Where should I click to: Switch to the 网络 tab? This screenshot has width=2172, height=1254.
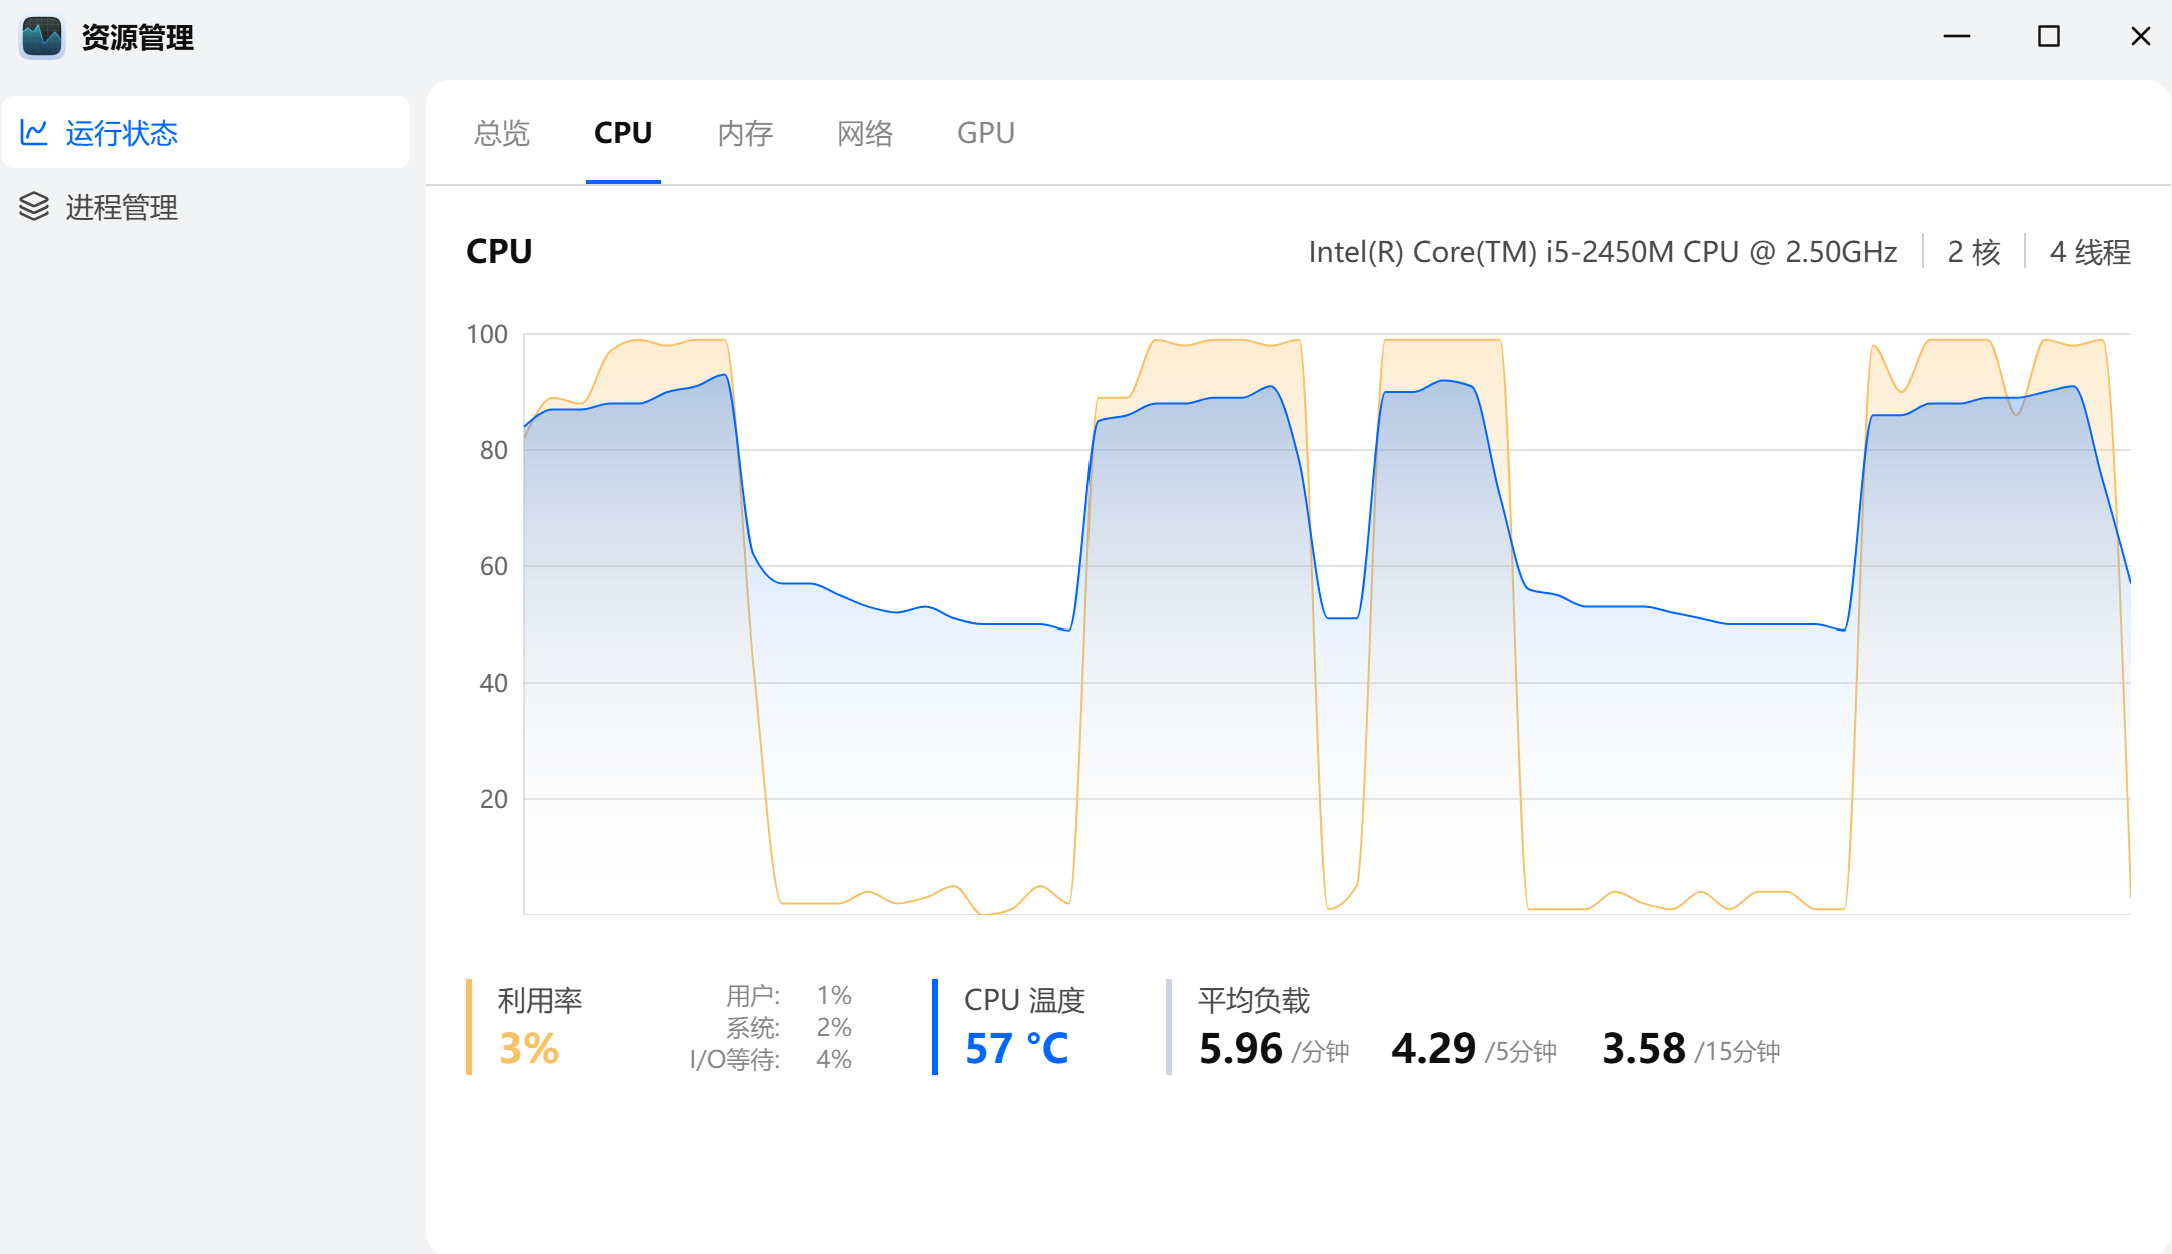point(865,133)
